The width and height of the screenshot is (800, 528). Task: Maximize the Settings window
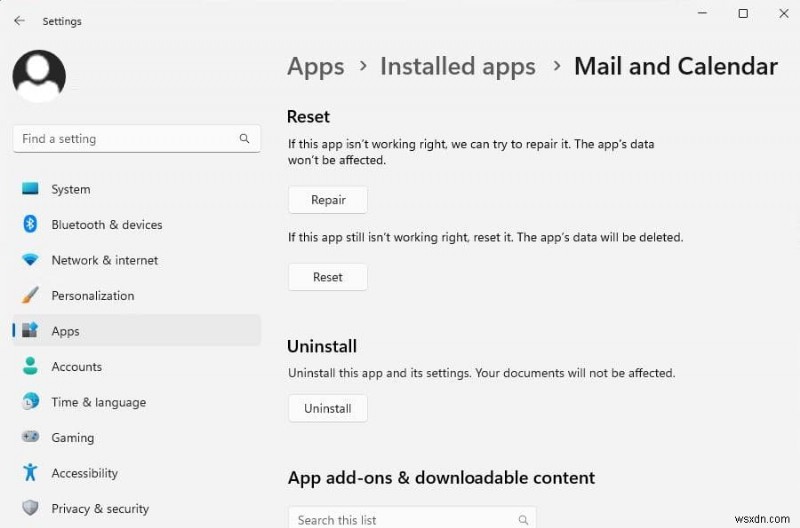tap(743, 13)
